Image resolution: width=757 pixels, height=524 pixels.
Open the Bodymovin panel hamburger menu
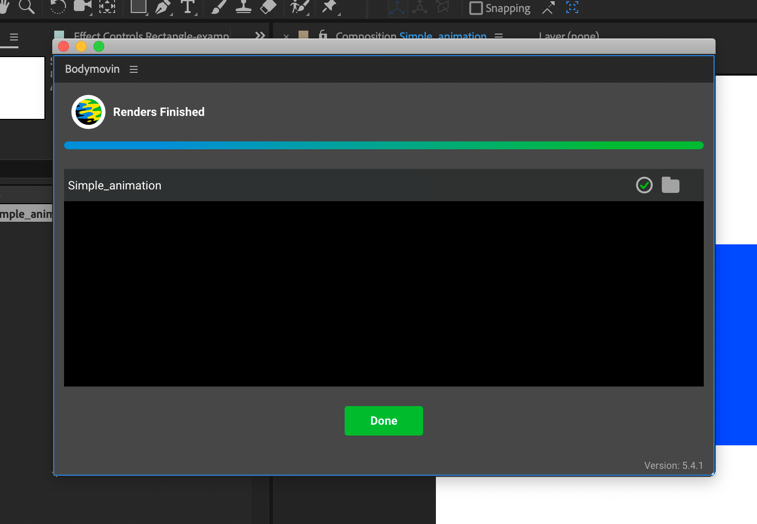coord(133,70)
